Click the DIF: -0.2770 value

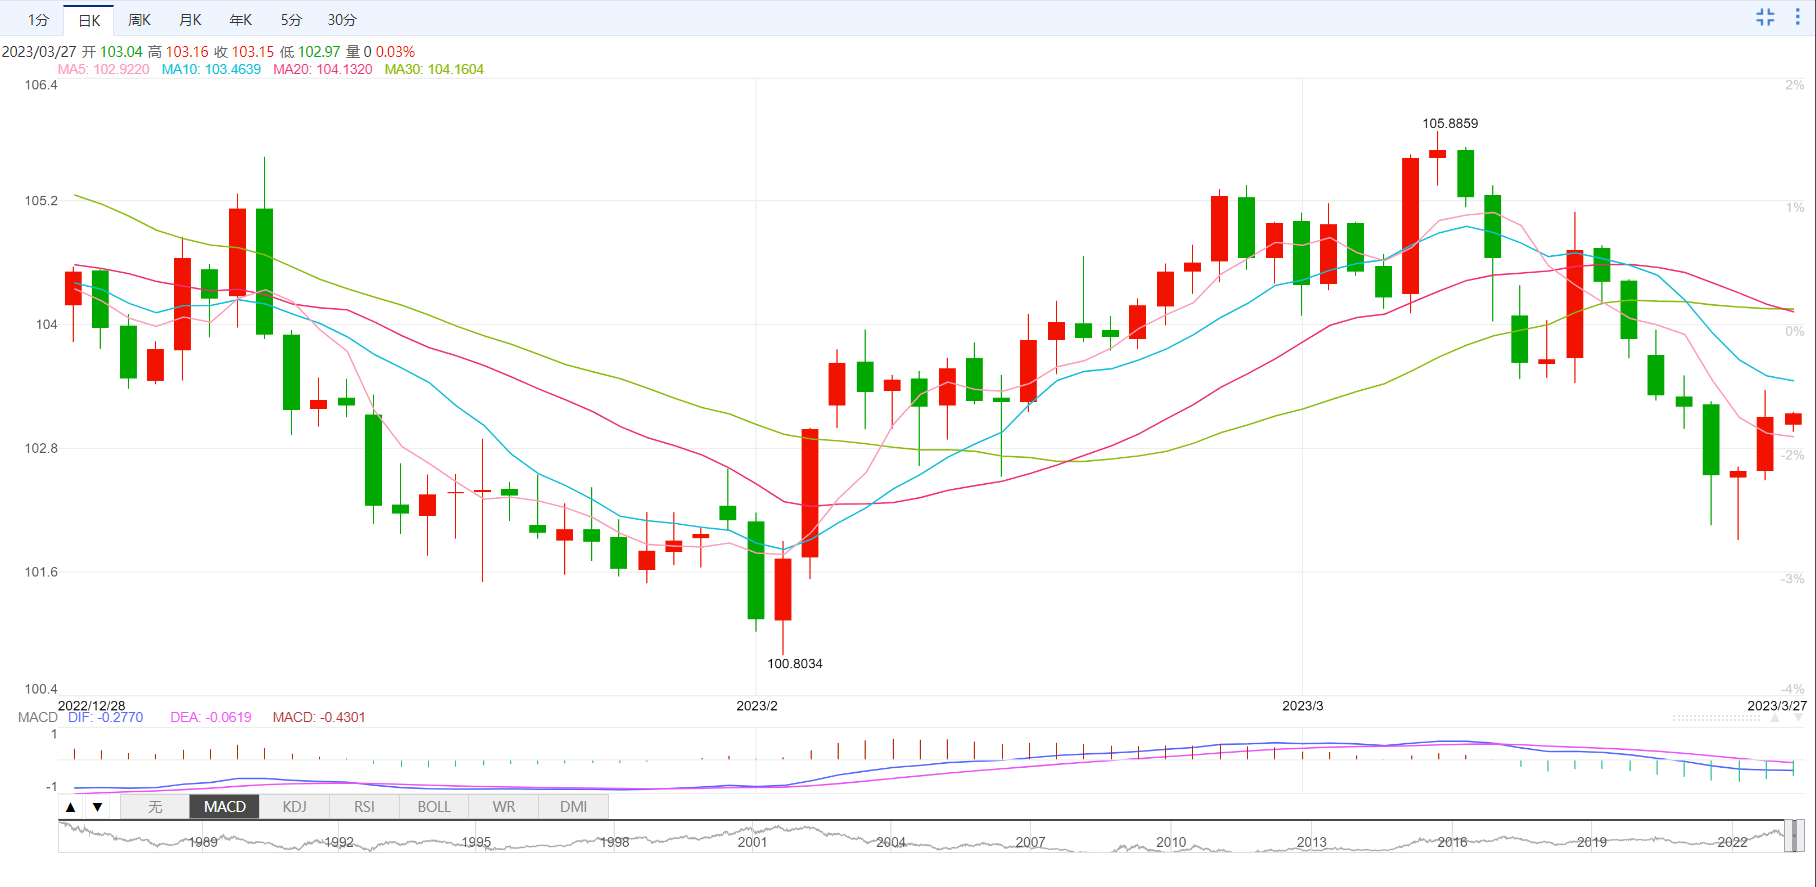(106, 717)
